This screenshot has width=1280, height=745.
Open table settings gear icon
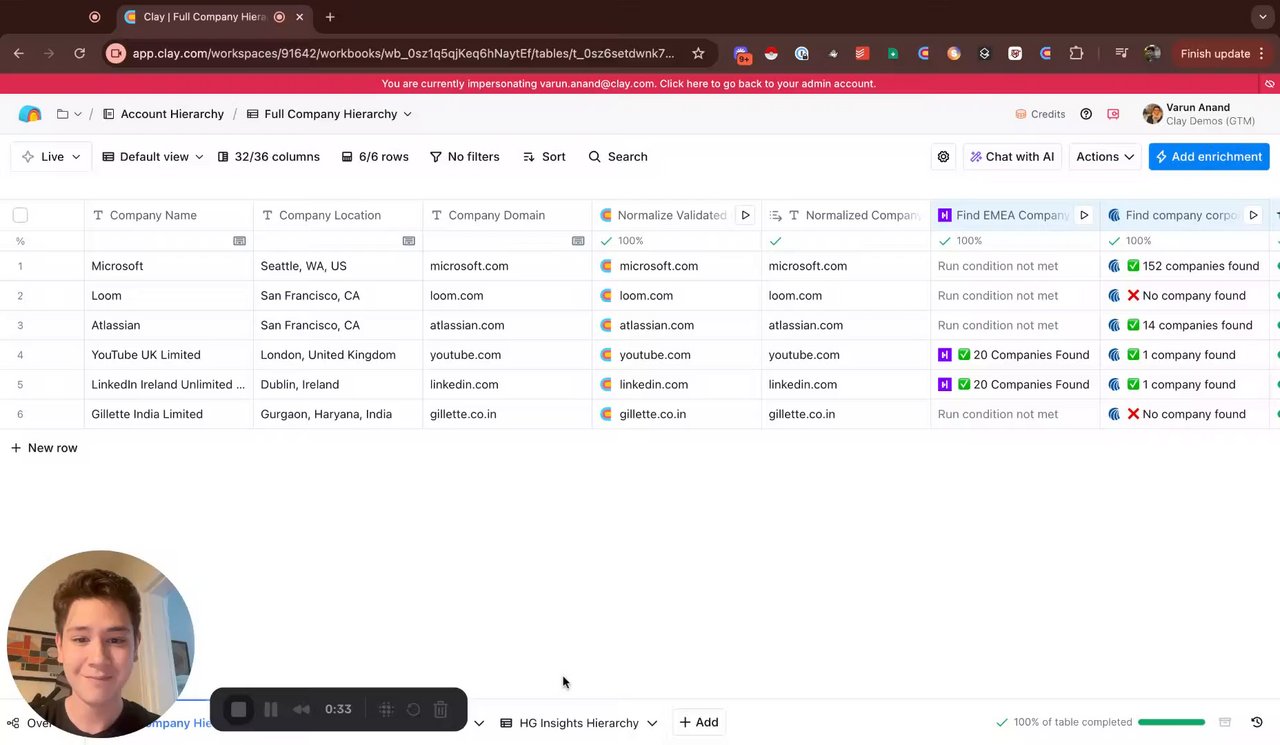click(943, 157)
